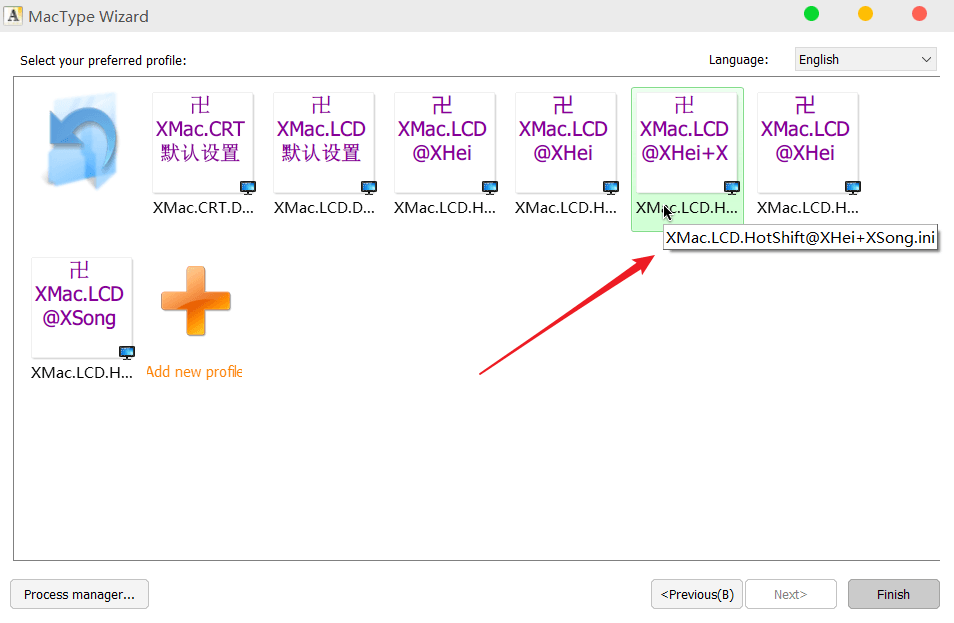Choose the XMac.LCD 默认设置 profile thumbnail
The height and width of the screenshot is (623, 954).
(324, 143)
